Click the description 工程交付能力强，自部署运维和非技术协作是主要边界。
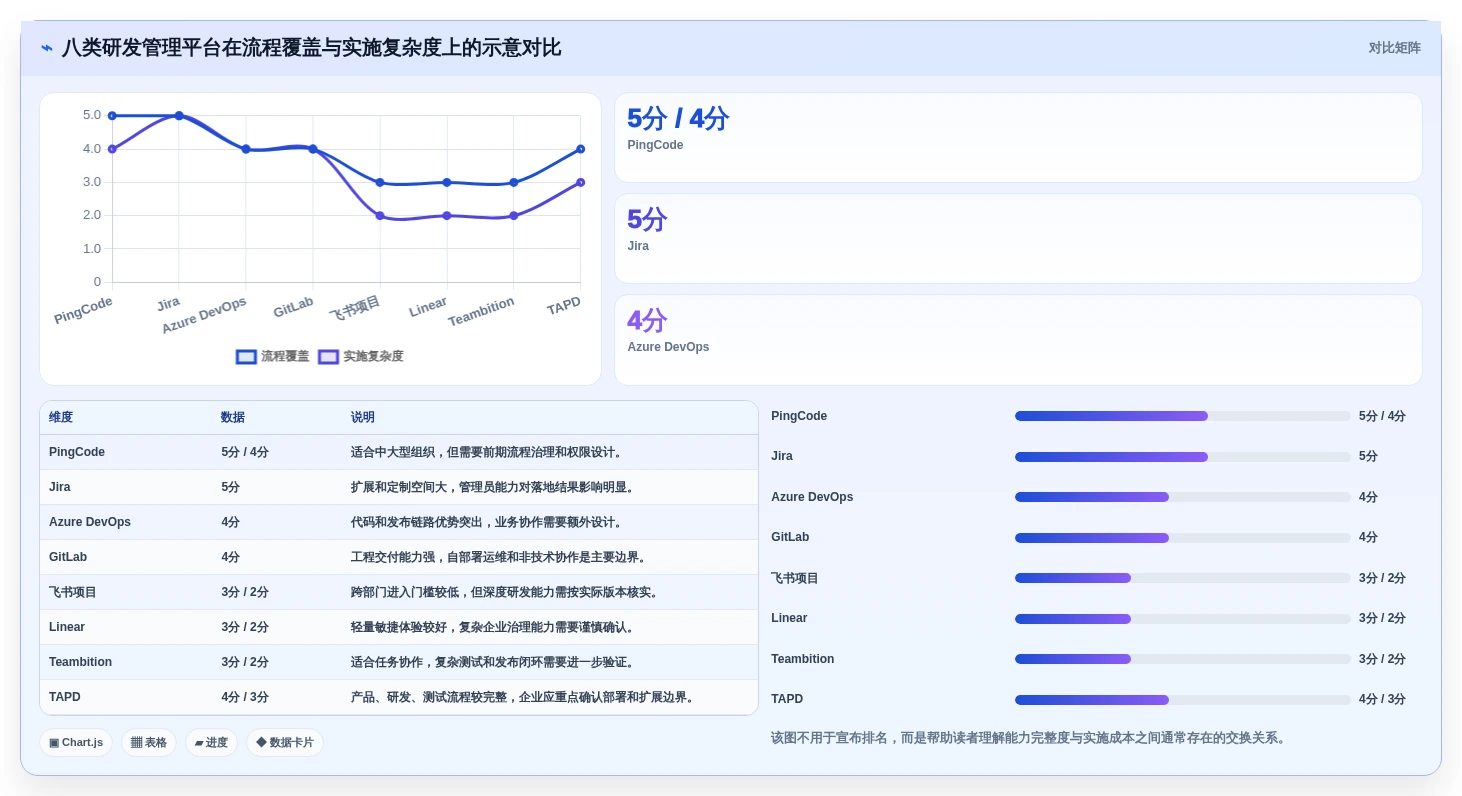The width and height of the screenshot is (1462, 796). tap(500, 557)
